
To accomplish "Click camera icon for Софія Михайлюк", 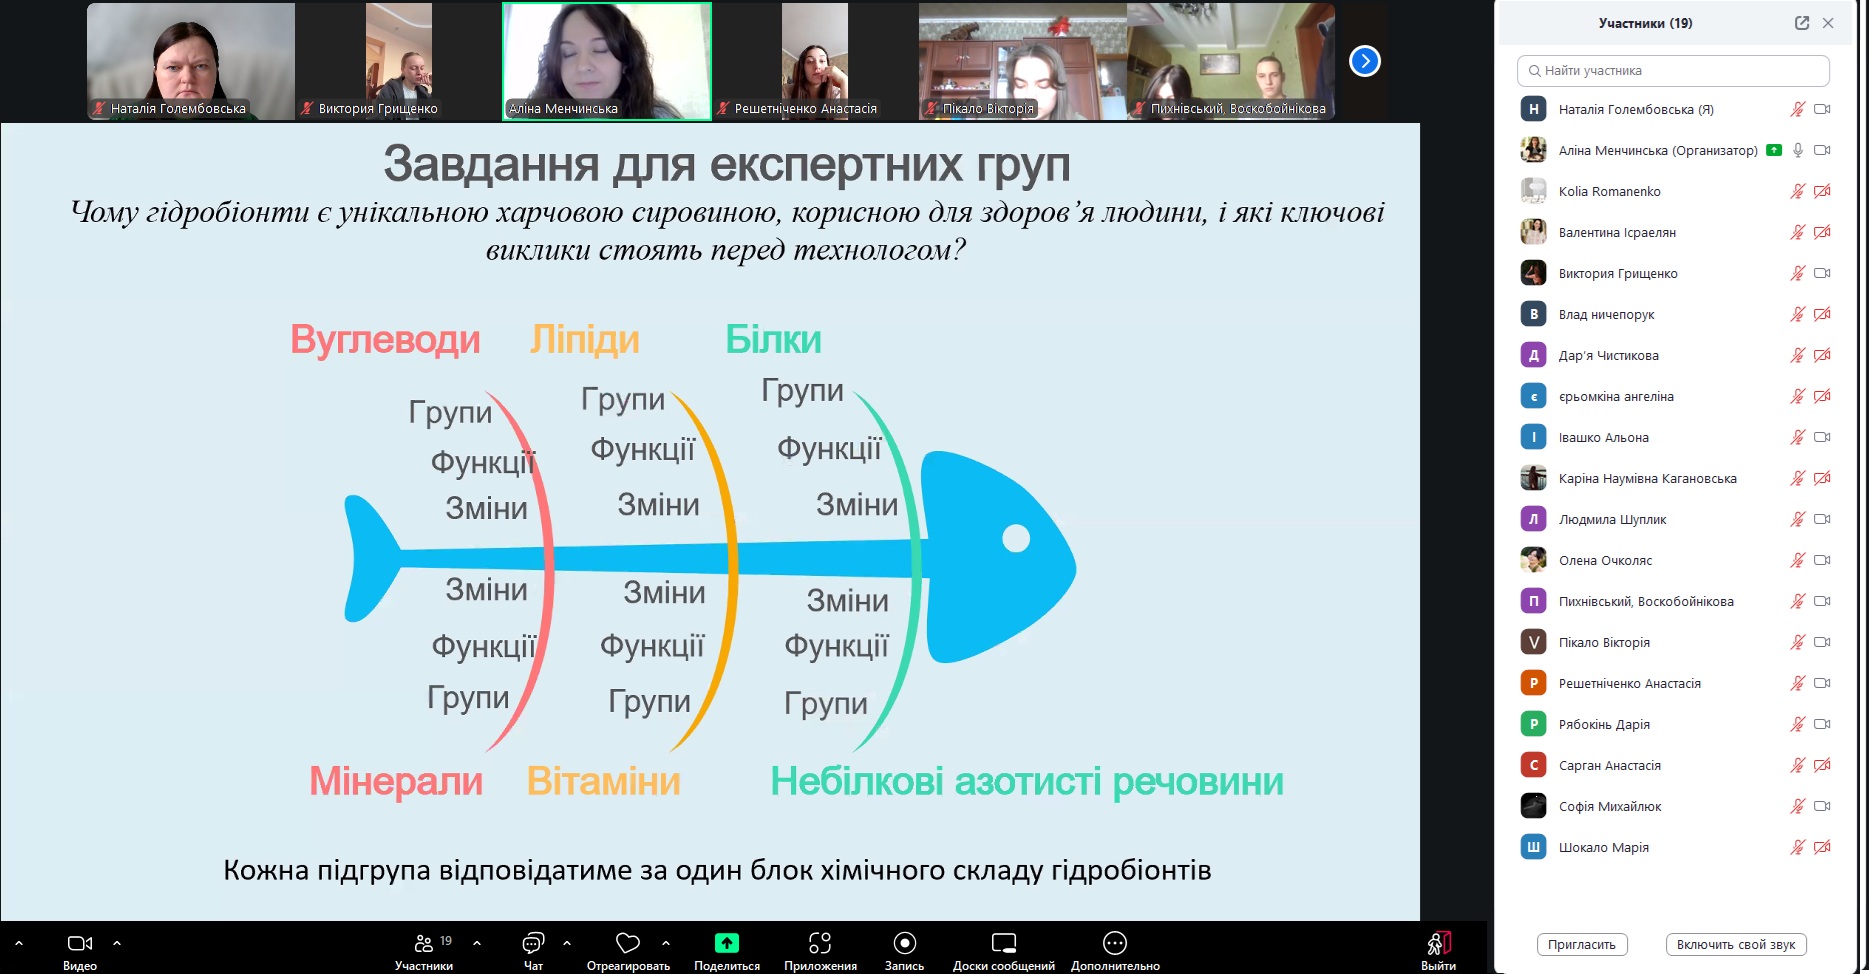I will [1822, 806].
